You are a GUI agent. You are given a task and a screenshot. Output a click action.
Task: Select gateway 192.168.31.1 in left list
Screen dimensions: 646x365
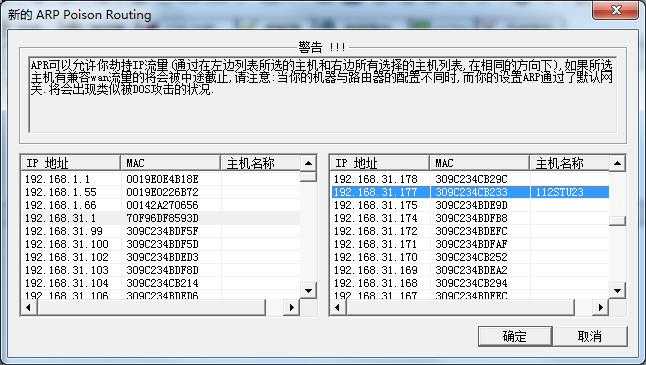pos(161,218)
